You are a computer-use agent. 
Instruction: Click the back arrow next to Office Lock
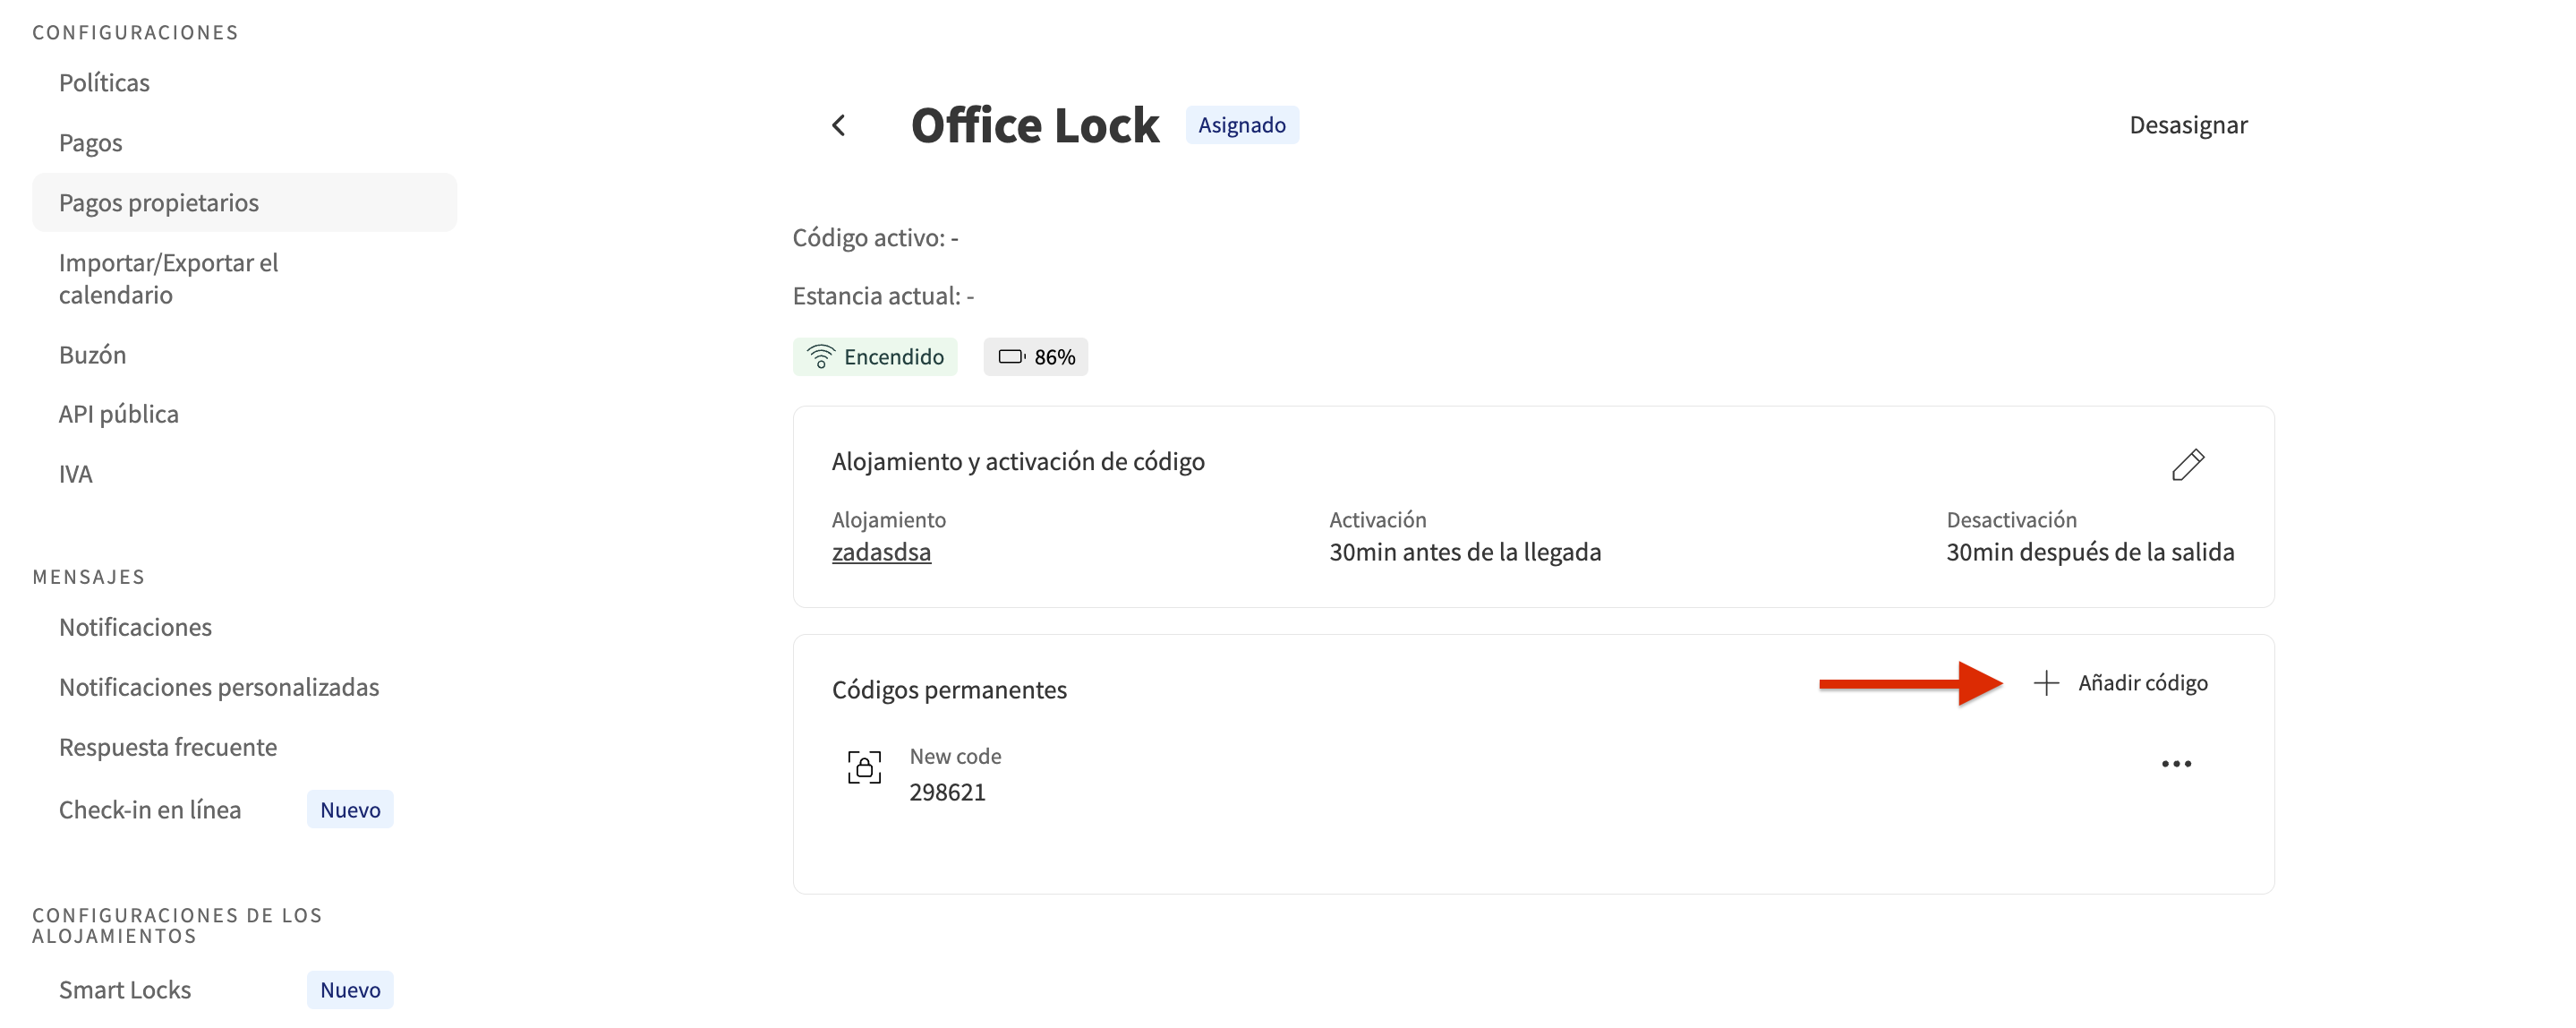[838, 125]
